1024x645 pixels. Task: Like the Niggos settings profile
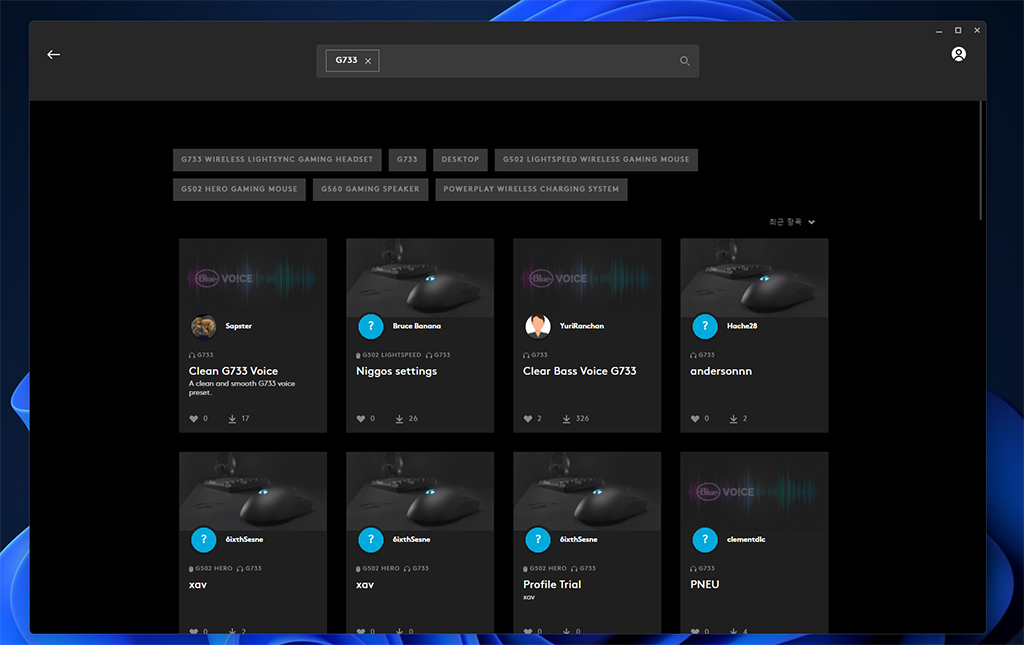click(x=361, y=418)
